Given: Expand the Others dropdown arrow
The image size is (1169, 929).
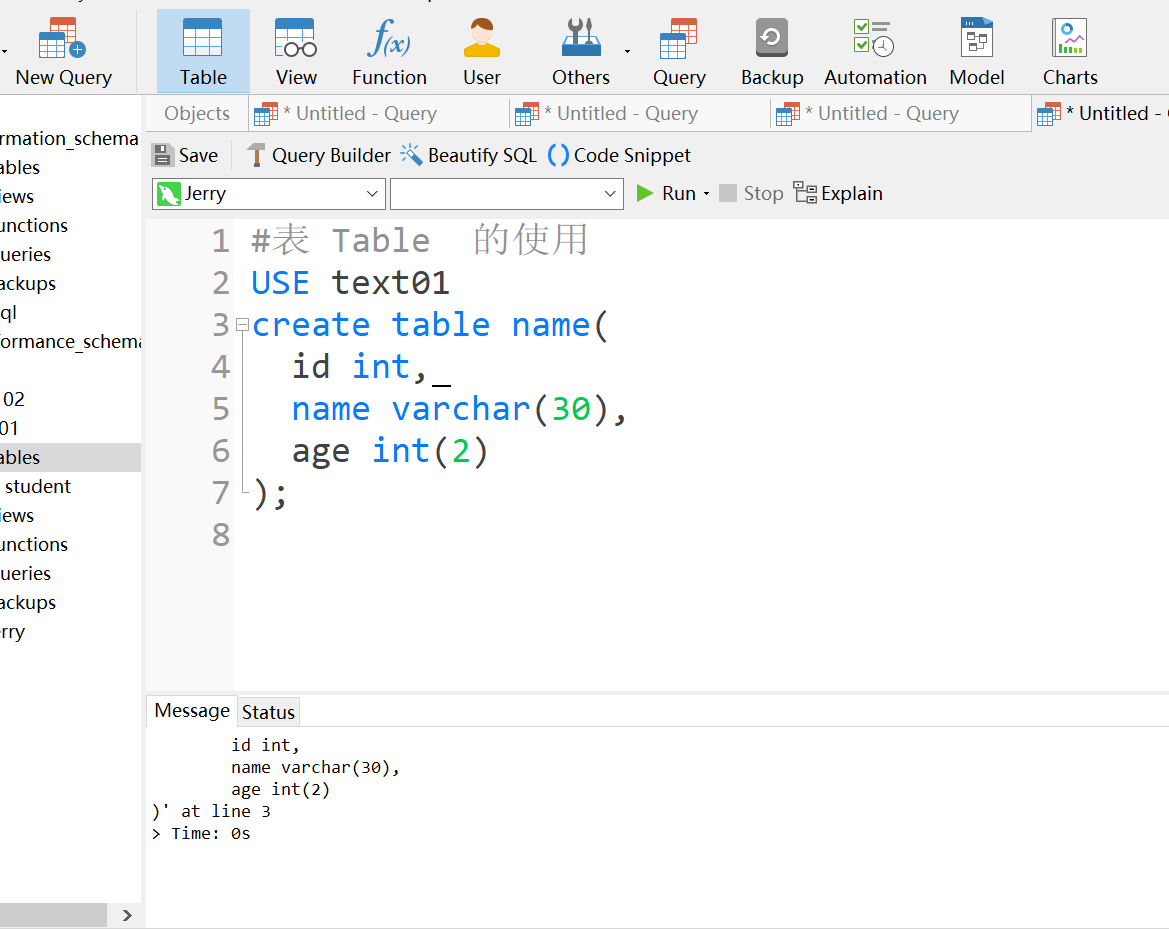Looking at the screenshot, I should (627, 51).
